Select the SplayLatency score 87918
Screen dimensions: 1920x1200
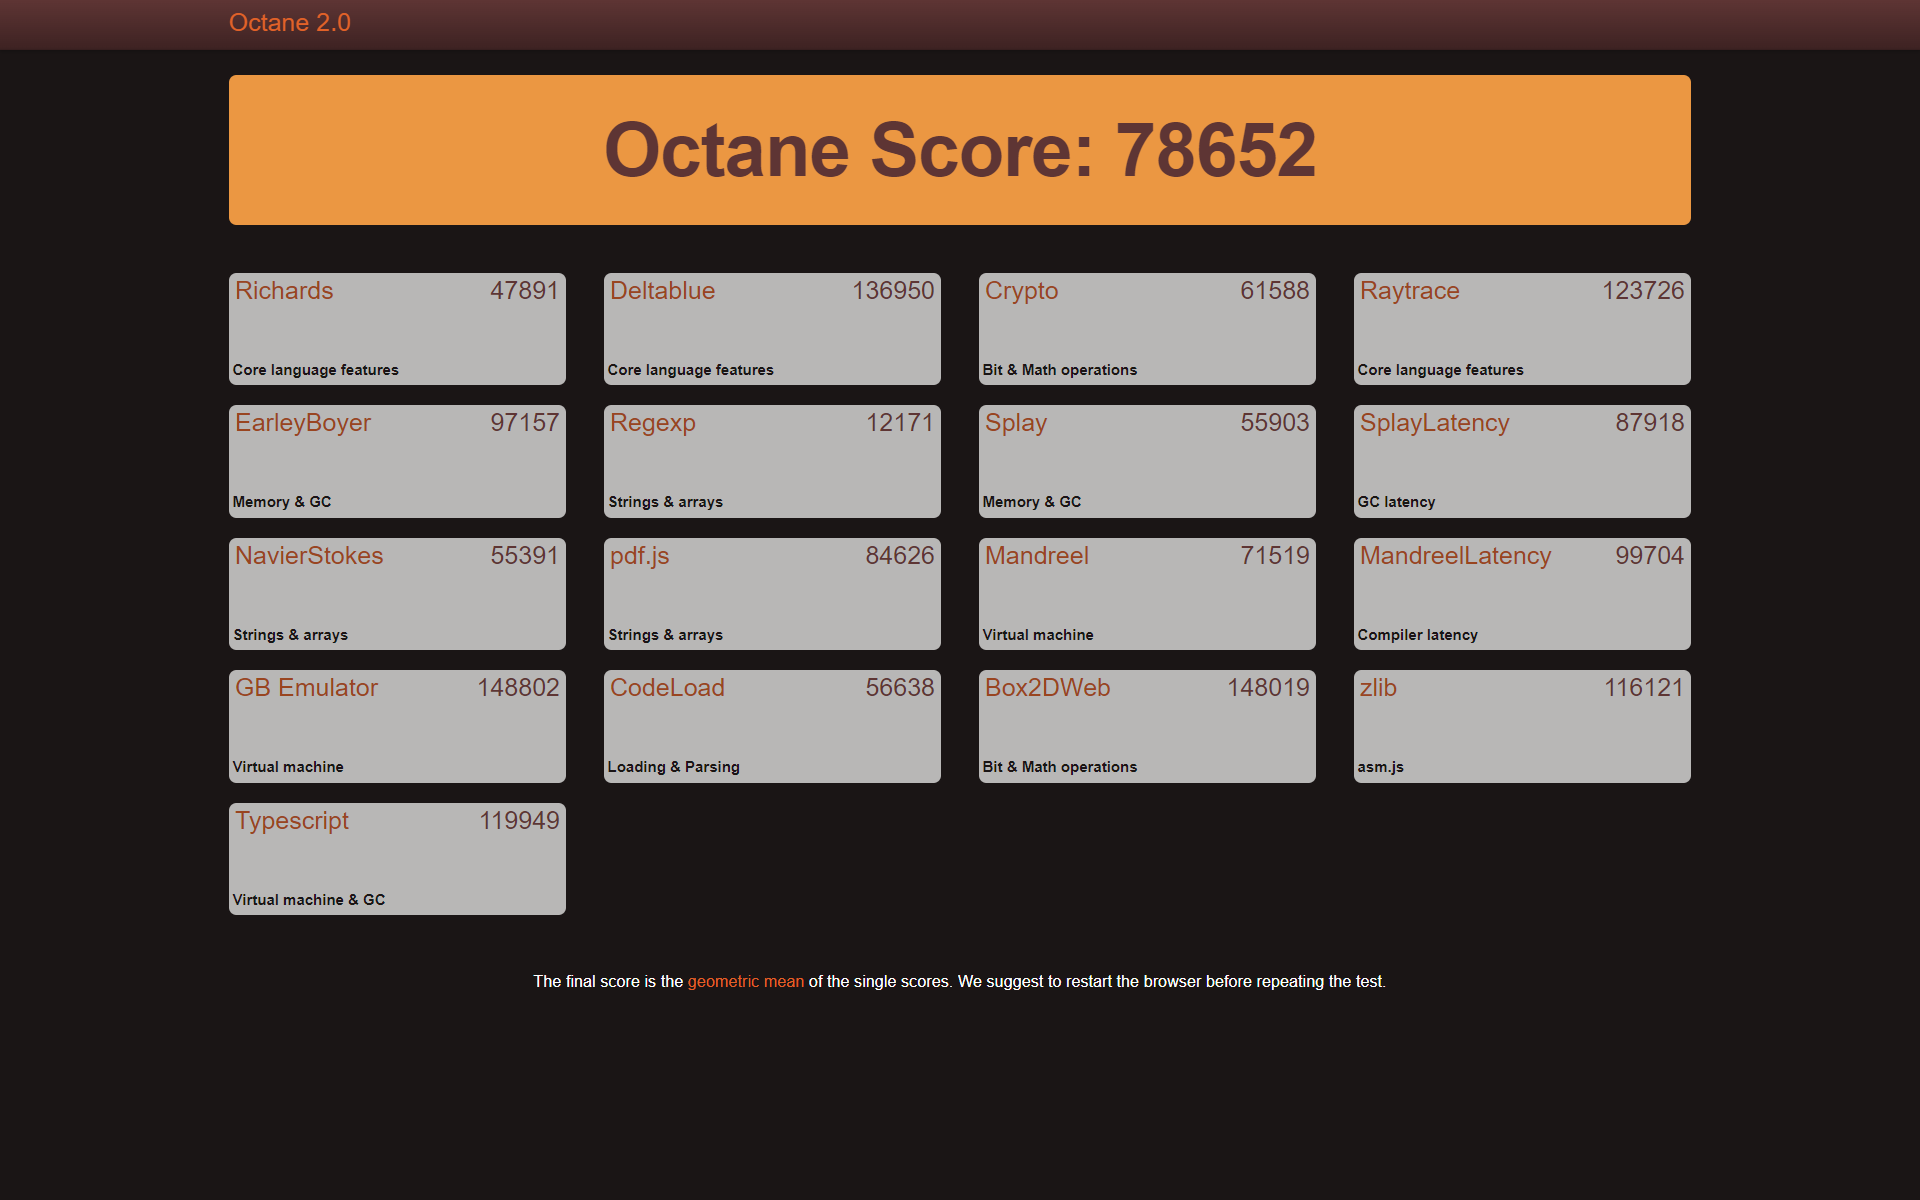pyautogui.click(x=1649, y=423)
